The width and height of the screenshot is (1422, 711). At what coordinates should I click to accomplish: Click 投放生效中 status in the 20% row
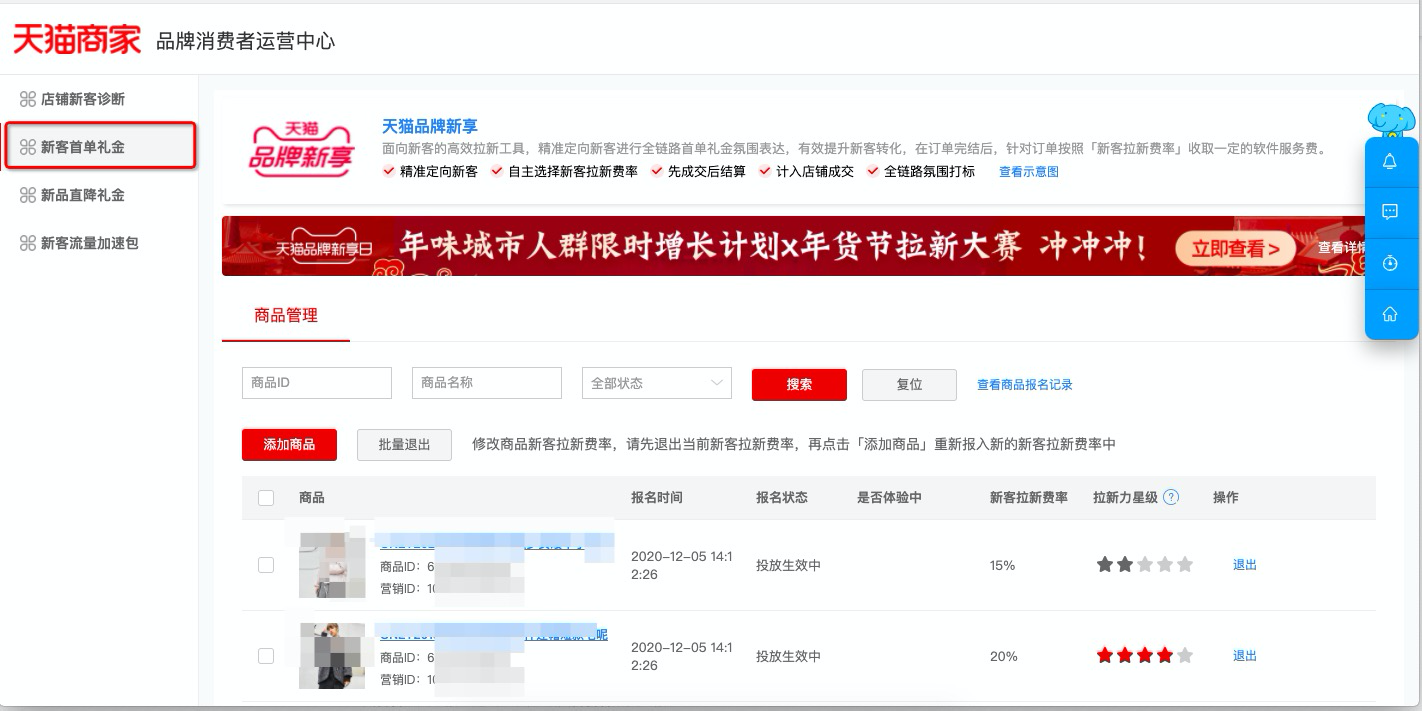tap(788, 656)
